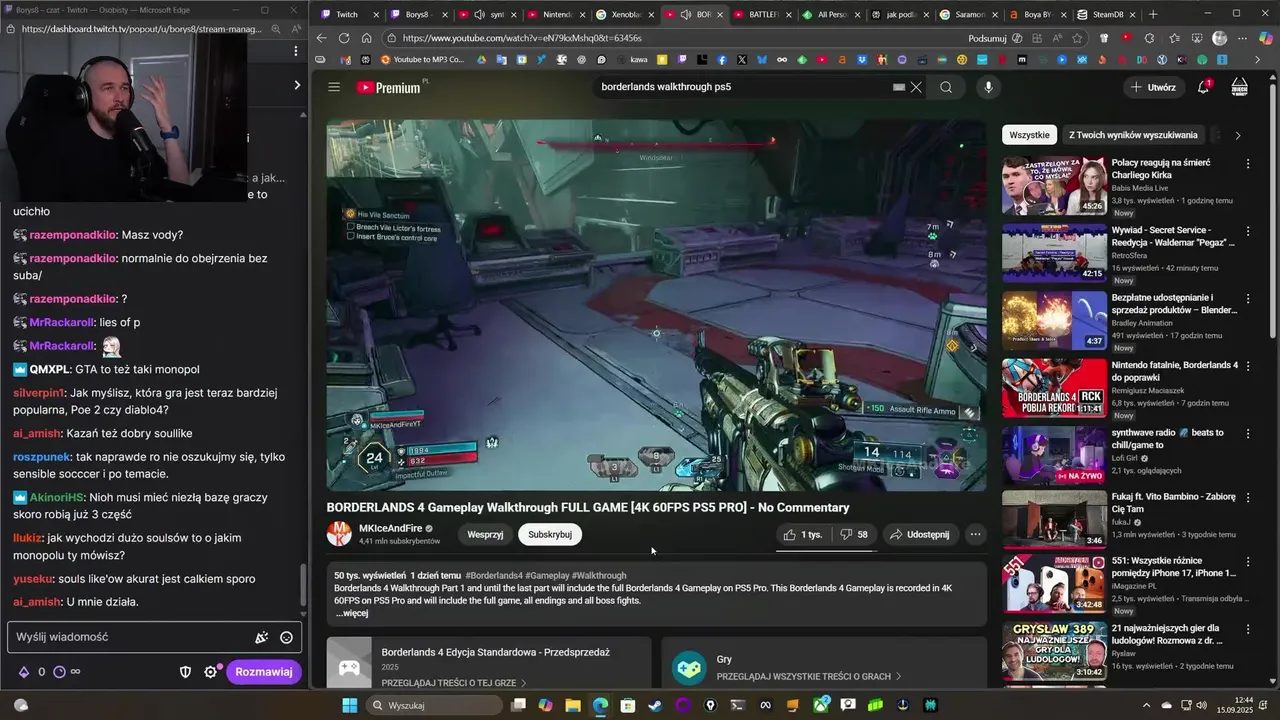Open the MKIceAndFire channel avatar

(x=339, y=534)
